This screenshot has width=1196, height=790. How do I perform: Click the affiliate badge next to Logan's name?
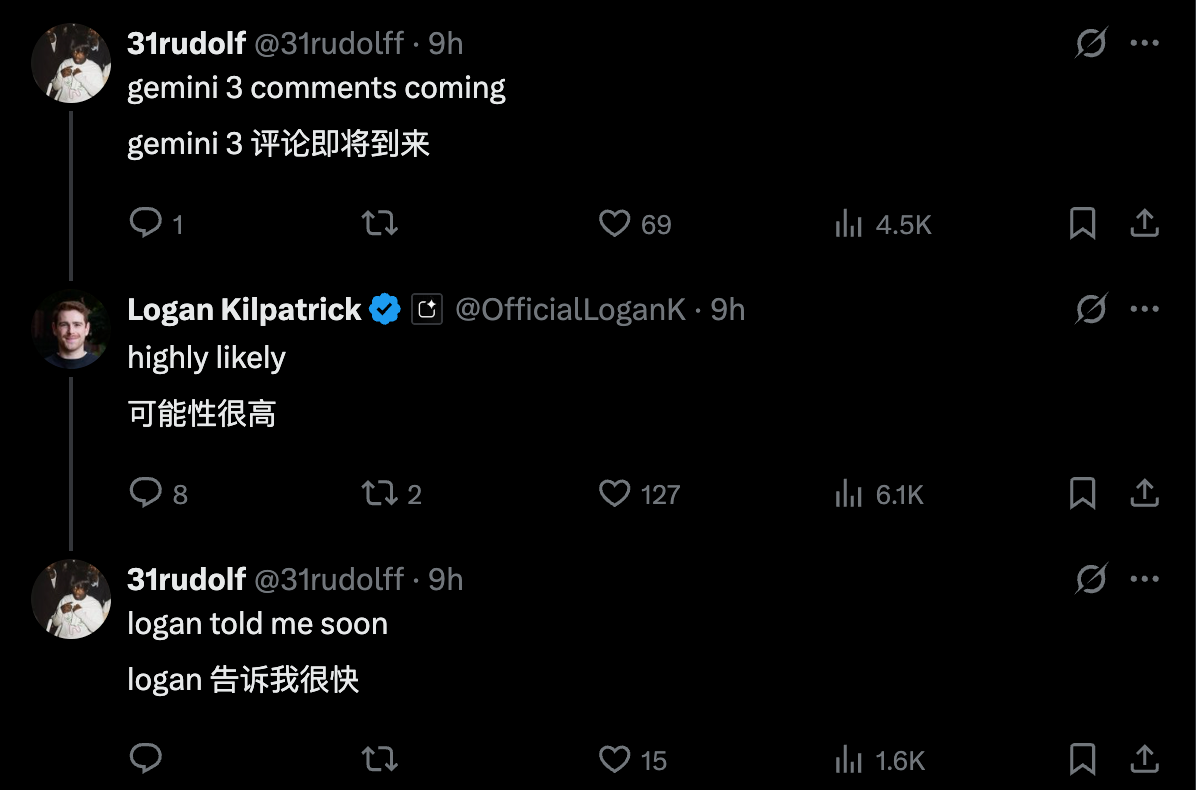point(427,310)
